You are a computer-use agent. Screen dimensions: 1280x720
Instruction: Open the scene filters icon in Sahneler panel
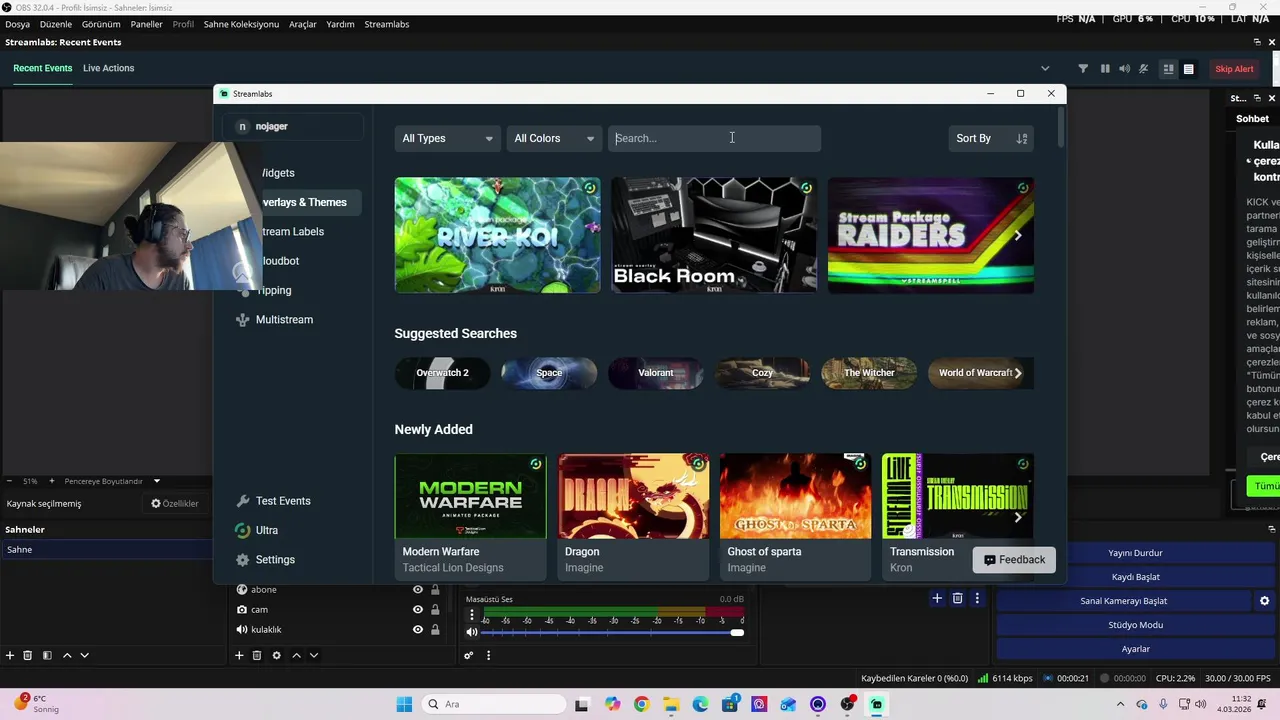point(47,655)
